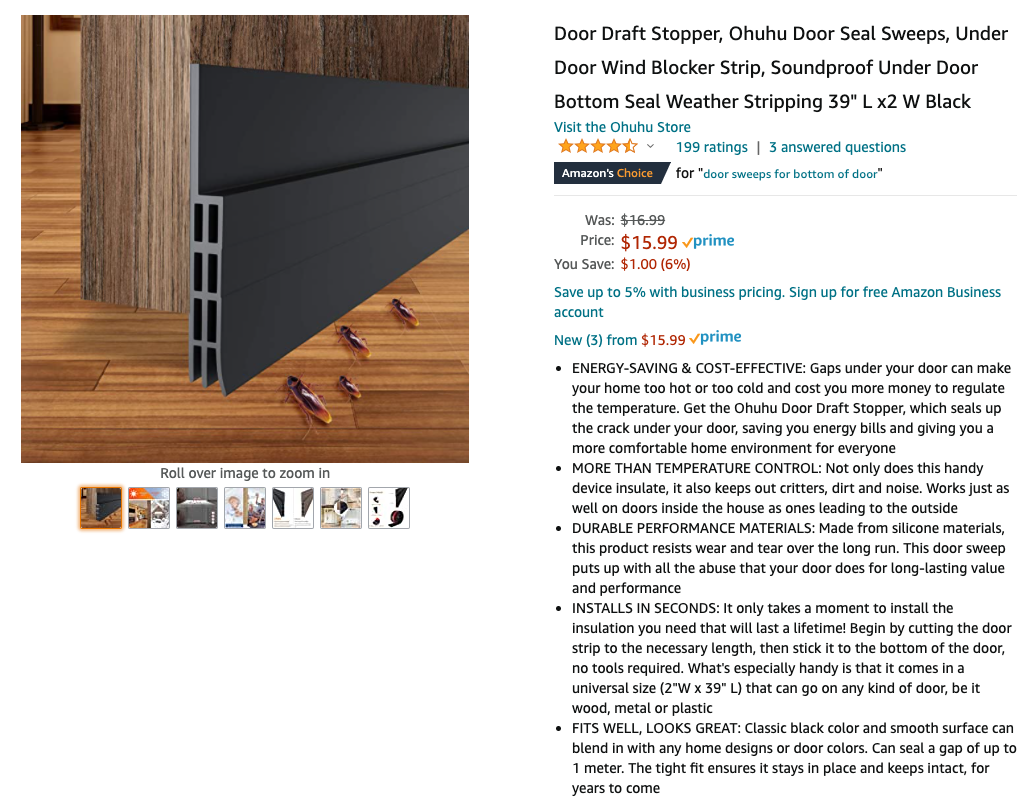
Task: Open the star rating dropdown chevron
Action: coord(650,146)
